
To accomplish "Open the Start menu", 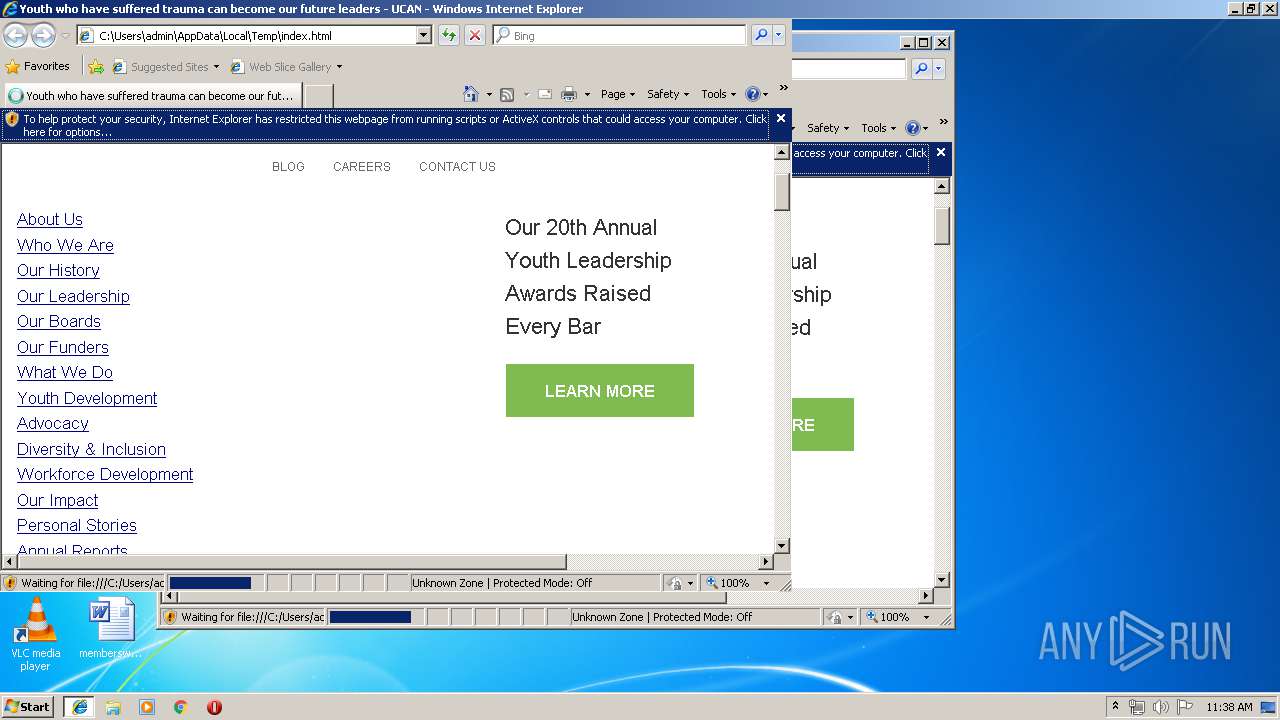I will 27,706.
